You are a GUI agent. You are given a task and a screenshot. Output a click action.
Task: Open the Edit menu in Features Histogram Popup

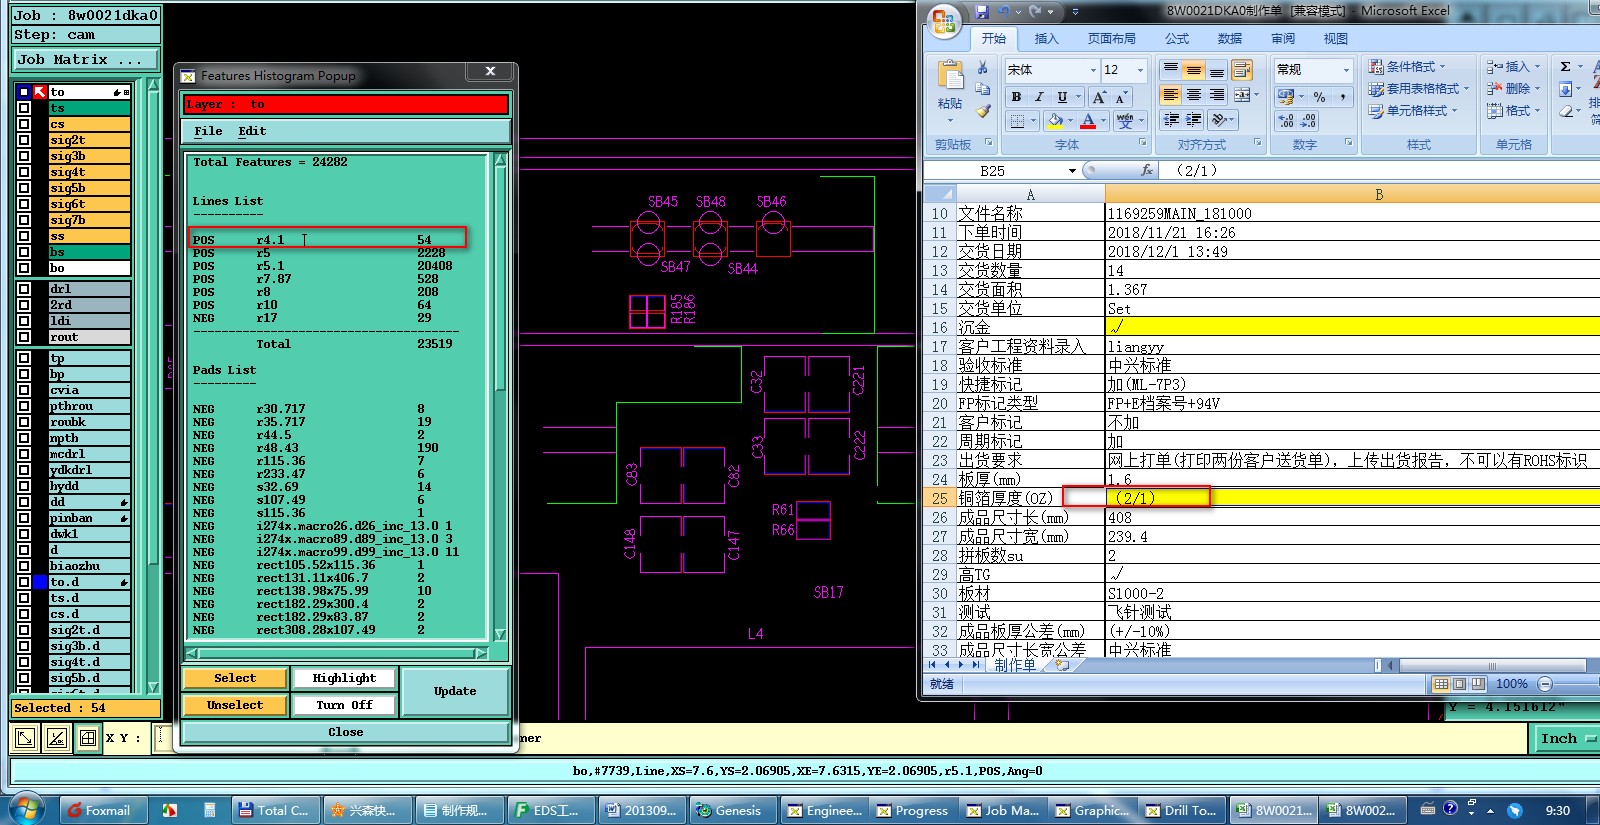(x=252, y=131)
